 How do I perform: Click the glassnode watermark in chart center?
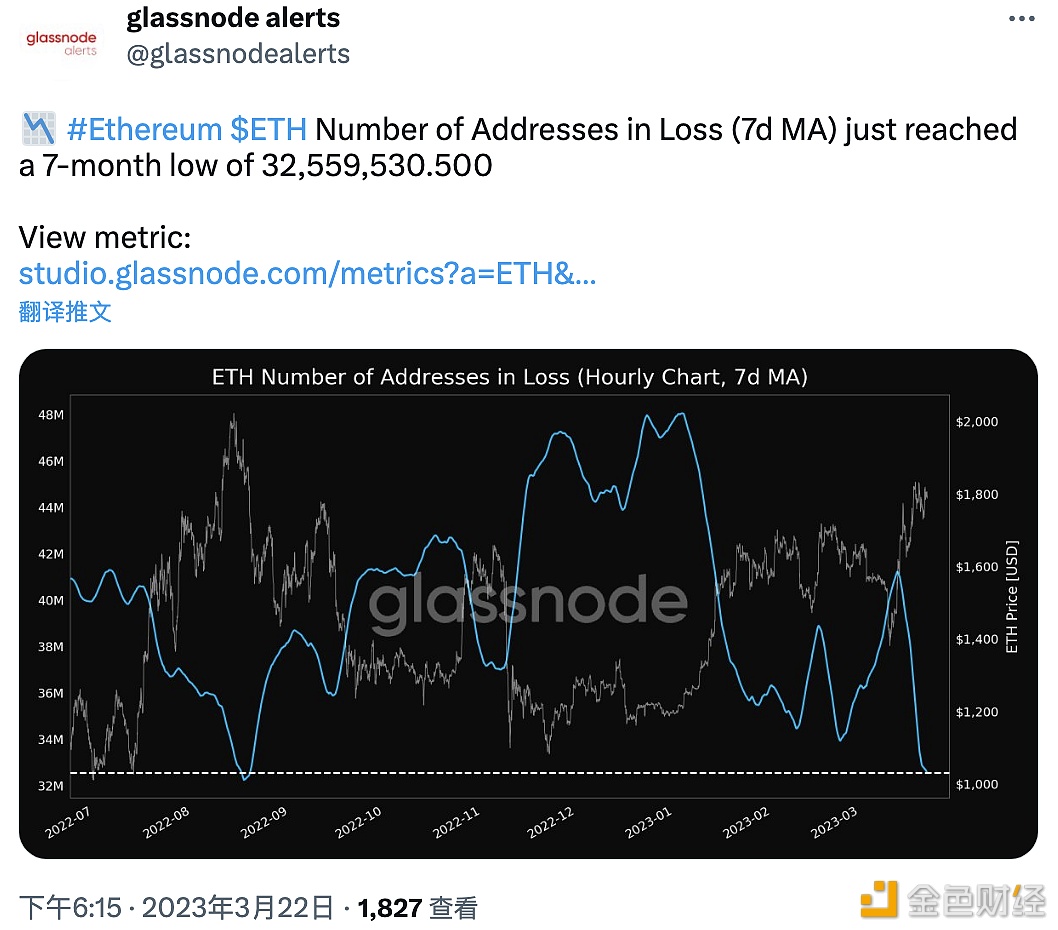[x=528, y=603]
